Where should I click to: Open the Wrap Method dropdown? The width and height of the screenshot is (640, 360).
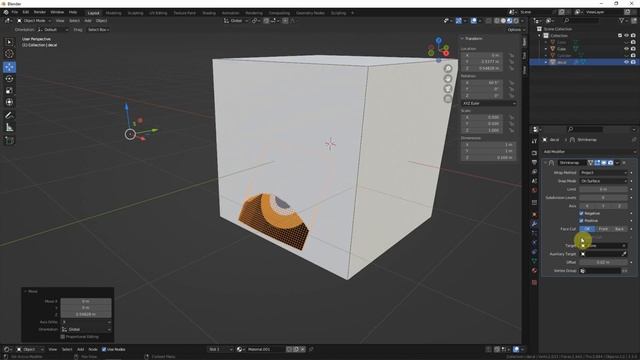point(603,173)
